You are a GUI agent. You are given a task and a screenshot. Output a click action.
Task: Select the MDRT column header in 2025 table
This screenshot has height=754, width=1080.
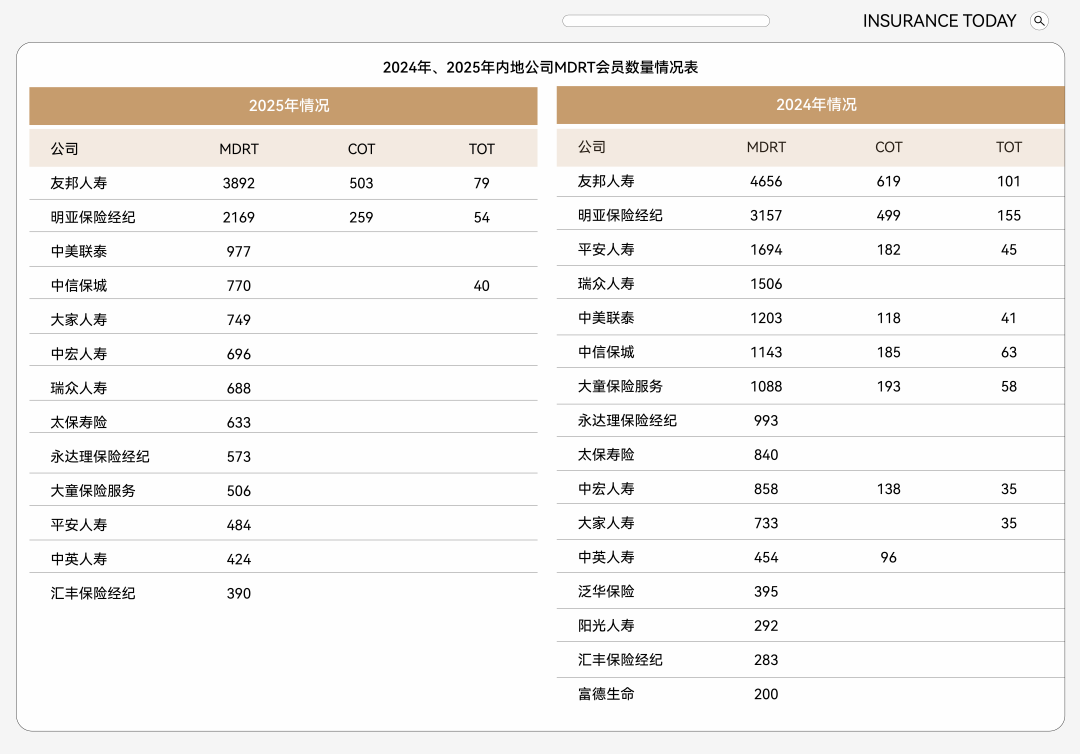click(239, 149)
